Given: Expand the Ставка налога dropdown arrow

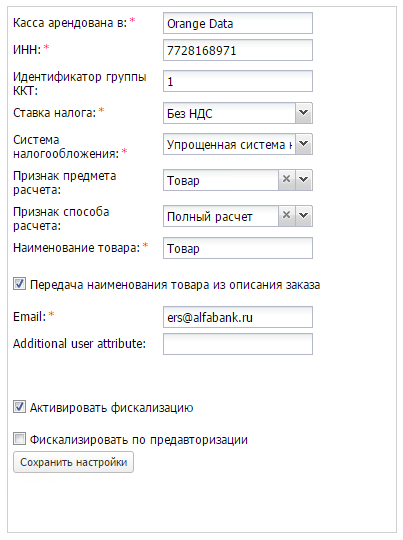Looking at the screenshot, I should point(303,113).
